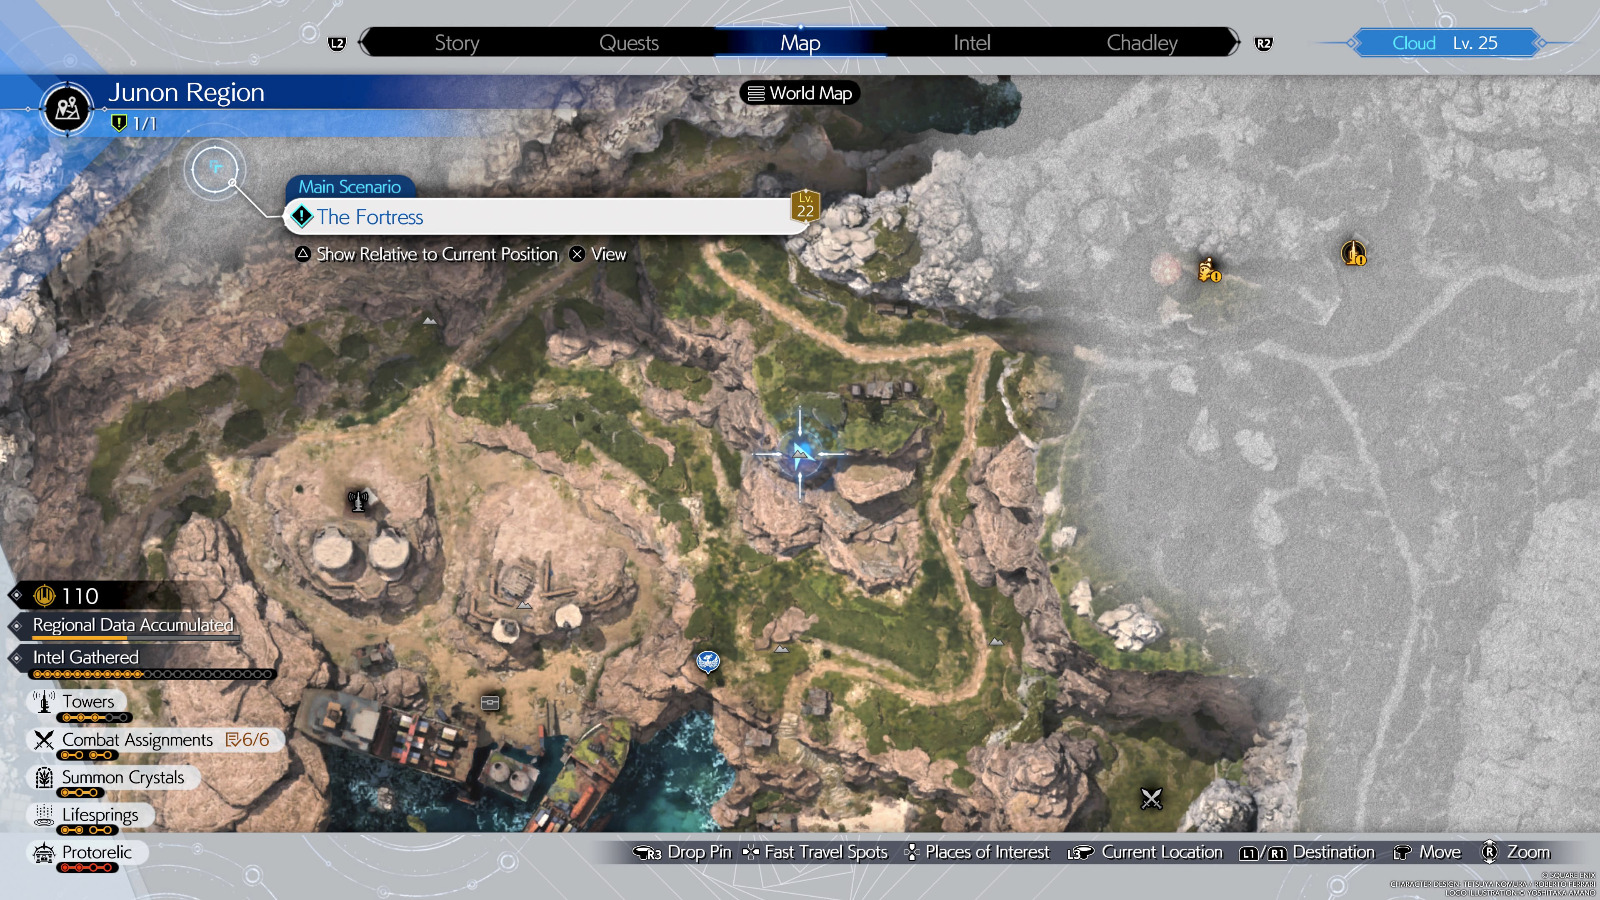Select the crossed-swords combat marker on the map

click(1150, 798)
